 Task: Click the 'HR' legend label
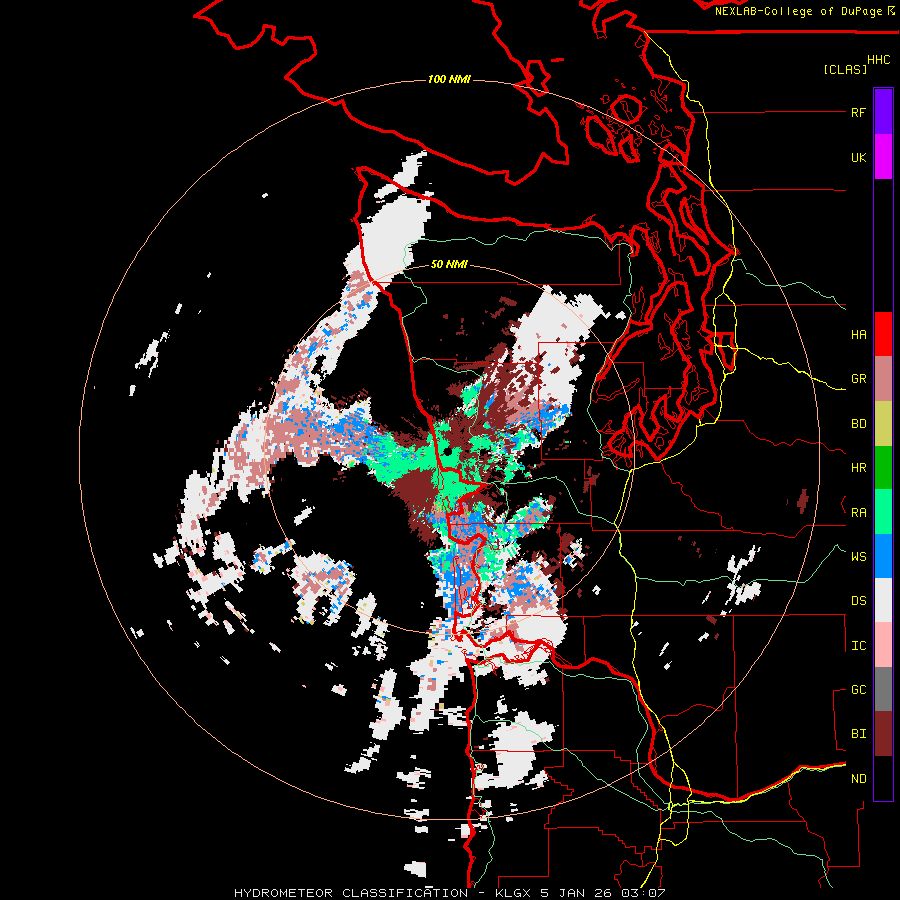858,468
